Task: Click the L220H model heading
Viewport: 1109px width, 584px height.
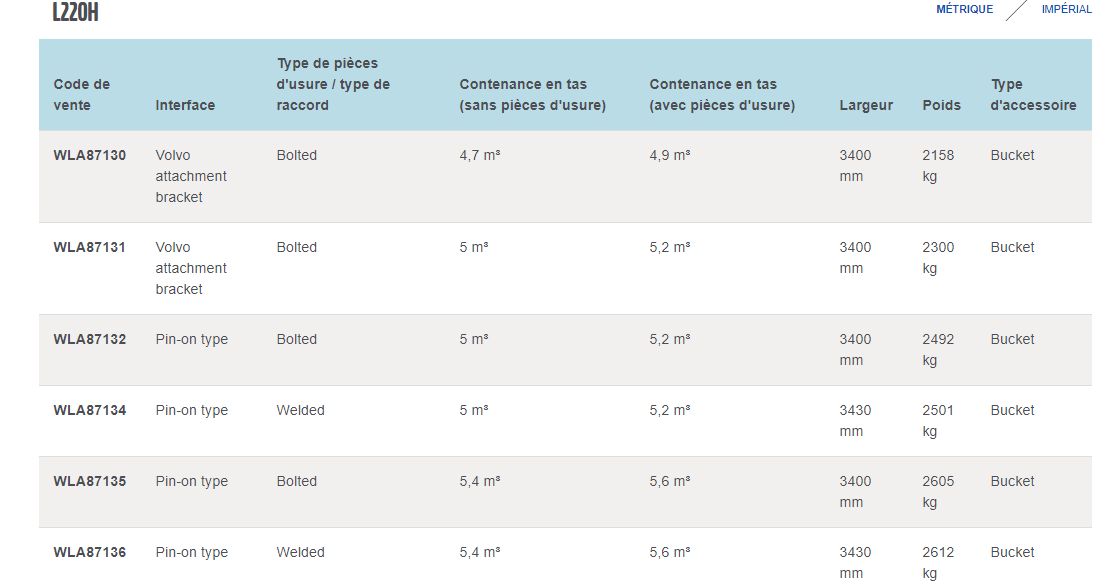Action: point(75,13)
